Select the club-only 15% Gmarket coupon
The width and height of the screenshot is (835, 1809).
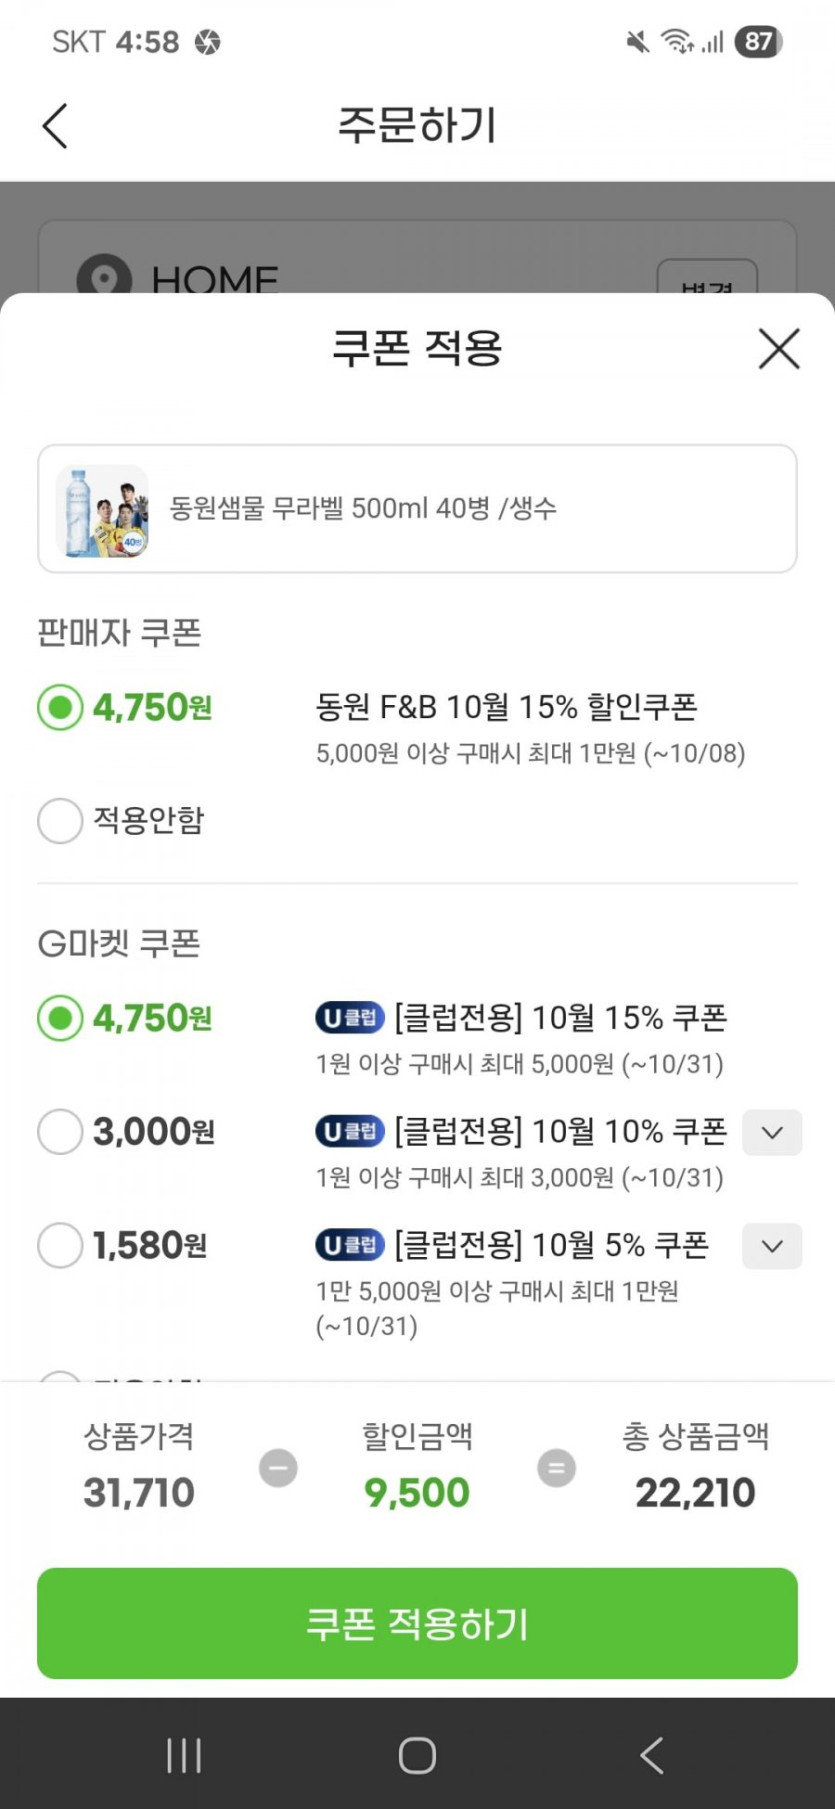click(x=60, y=1019)
